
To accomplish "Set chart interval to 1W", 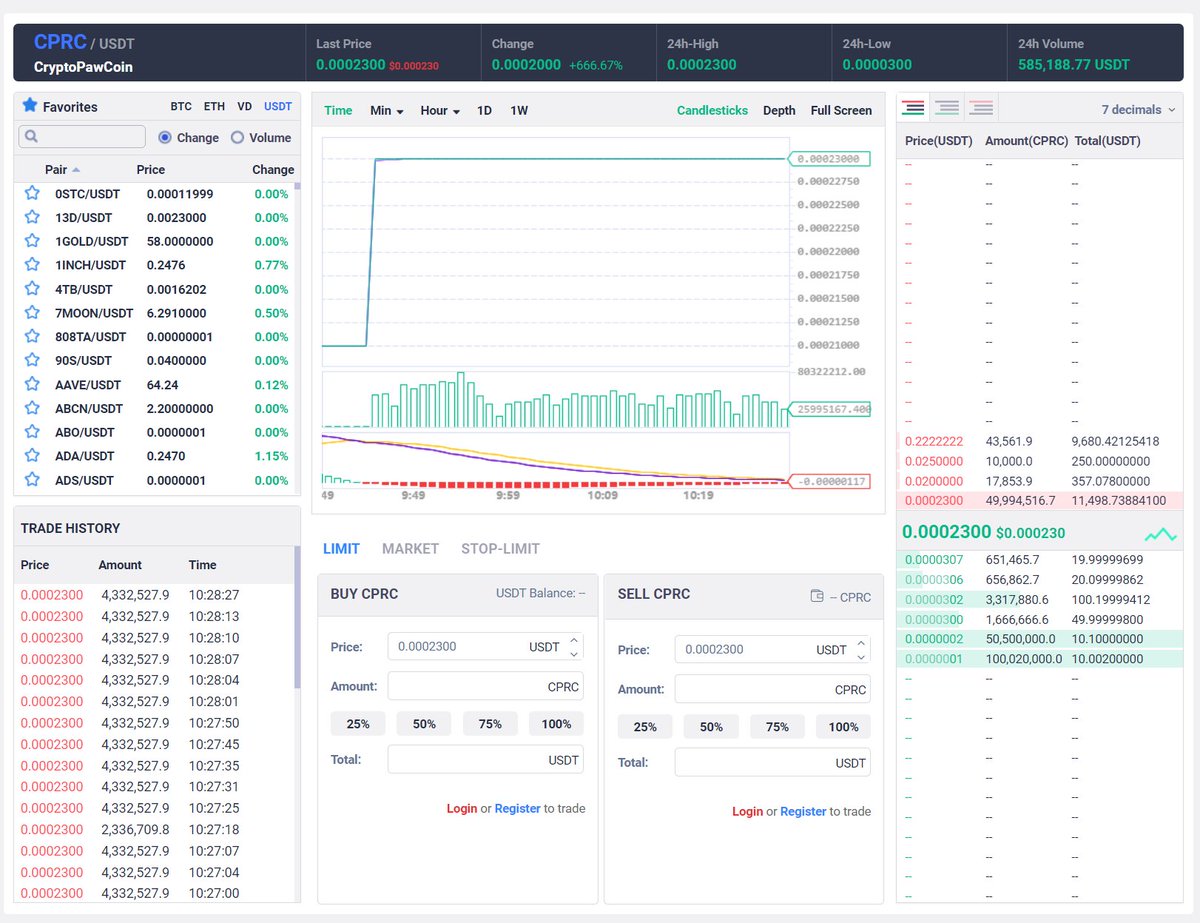I will pos(519,111).
